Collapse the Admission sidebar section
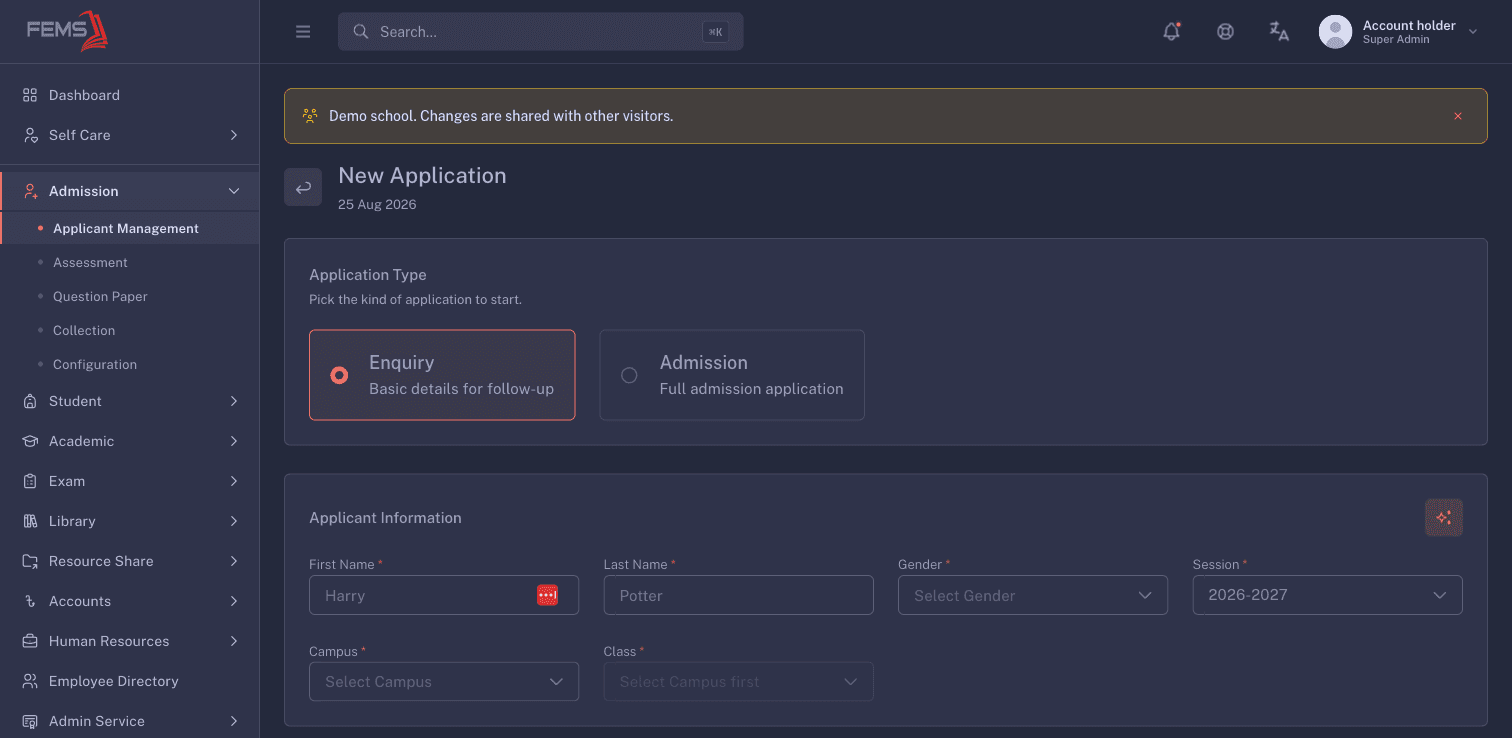Screen dimensions: 1512x738 [x=234, y=191]
